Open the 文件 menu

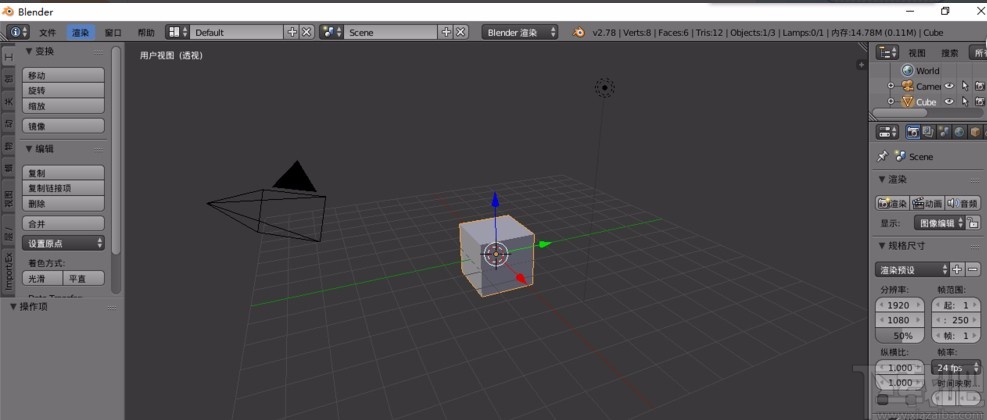click(x=47, y=33)
